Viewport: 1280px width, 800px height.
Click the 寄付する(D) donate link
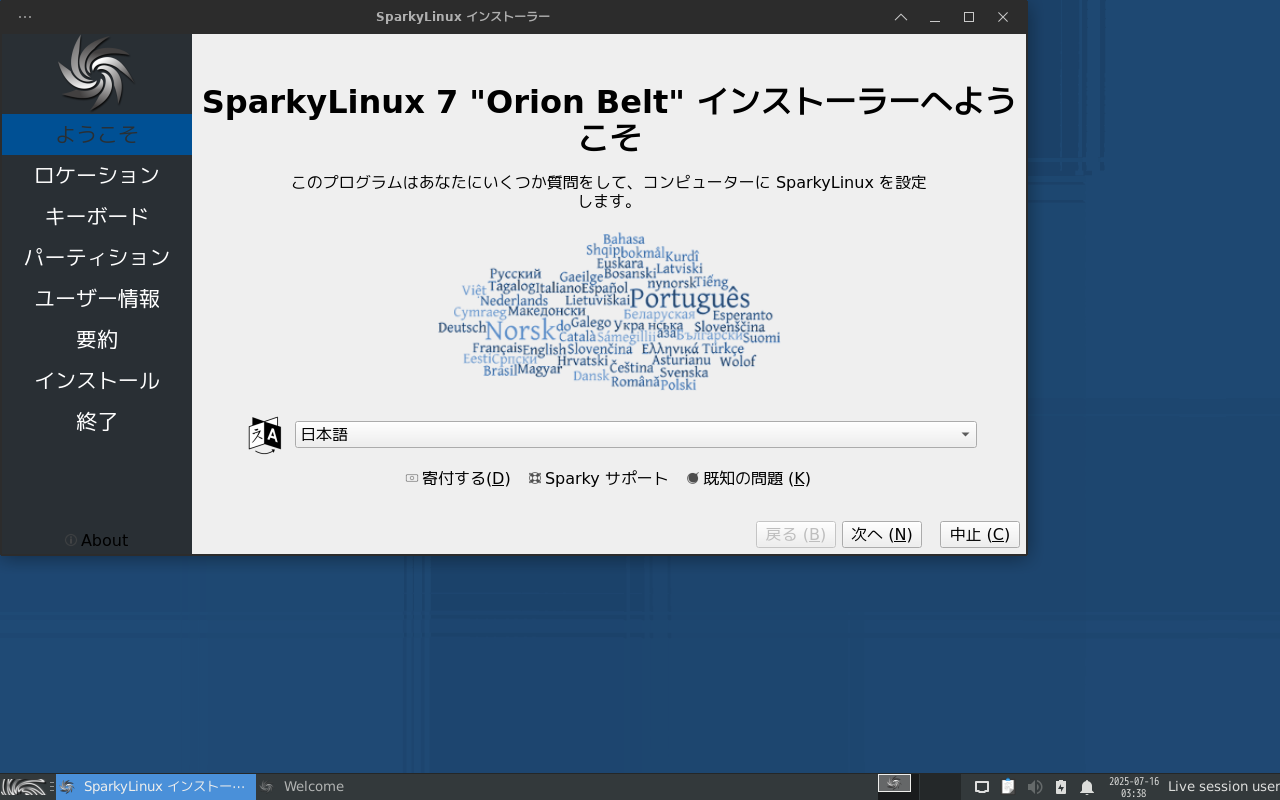click(458, 479)
